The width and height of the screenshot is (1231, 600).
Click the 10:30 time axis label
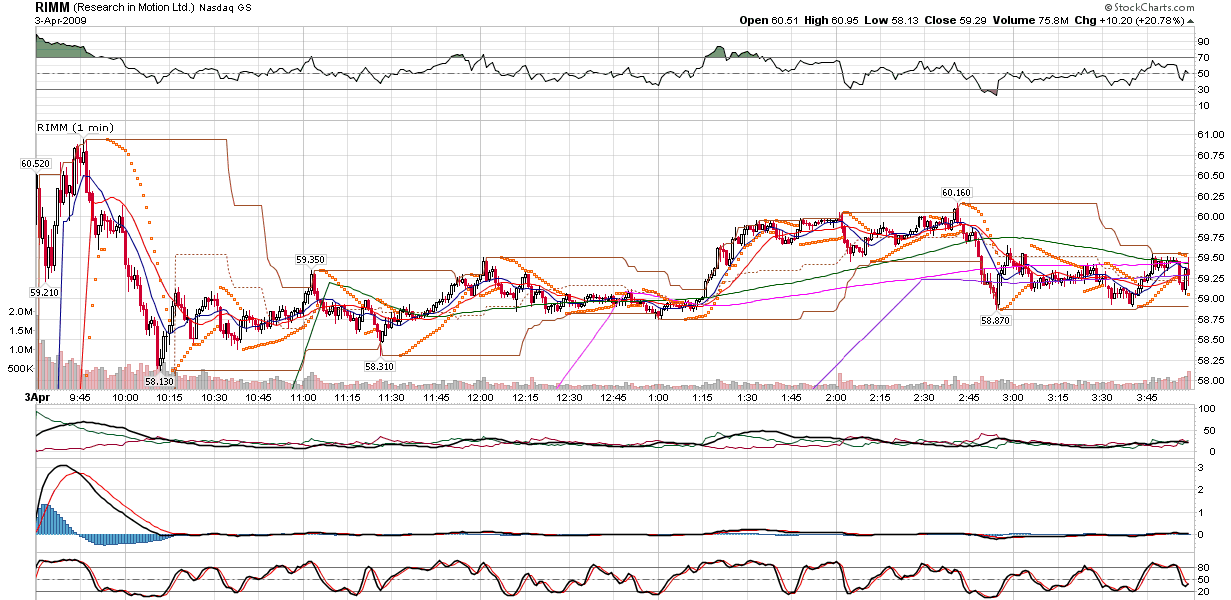[215, 397]
